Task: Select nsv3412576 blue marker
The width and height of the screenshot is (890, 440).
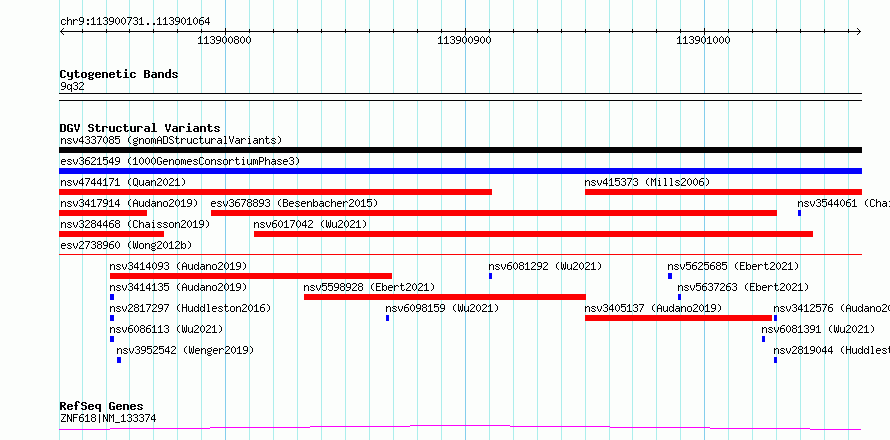Action: (775, 318)
